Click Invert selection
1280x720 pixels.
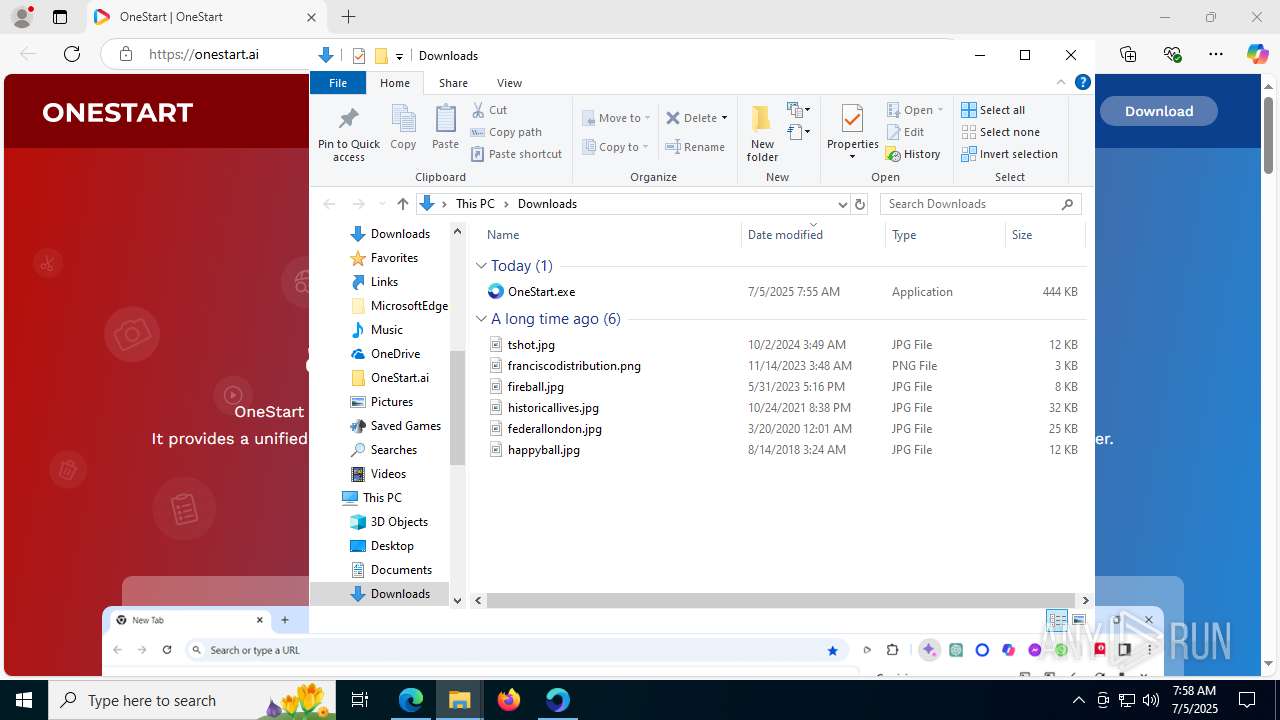[1009, 154]
